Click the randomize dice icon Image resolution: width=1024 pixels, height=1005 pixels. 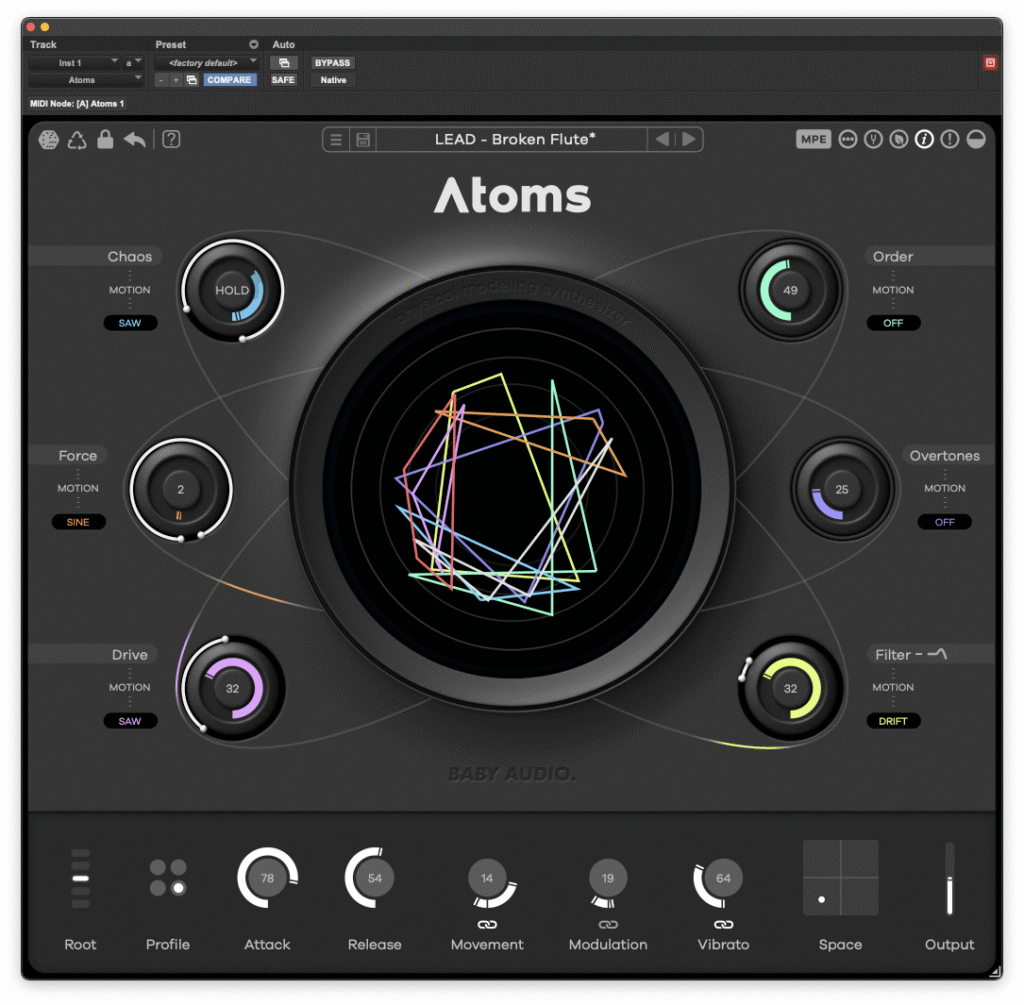tap(49, 139)
